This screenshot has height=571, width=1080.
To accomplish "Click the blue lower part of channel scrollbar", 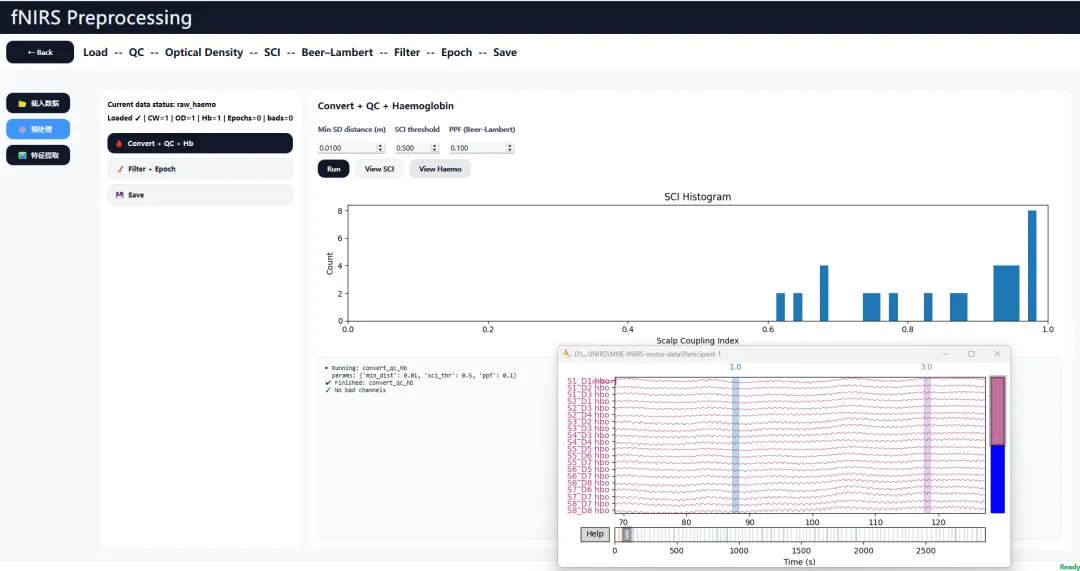I will click(997, 479).
